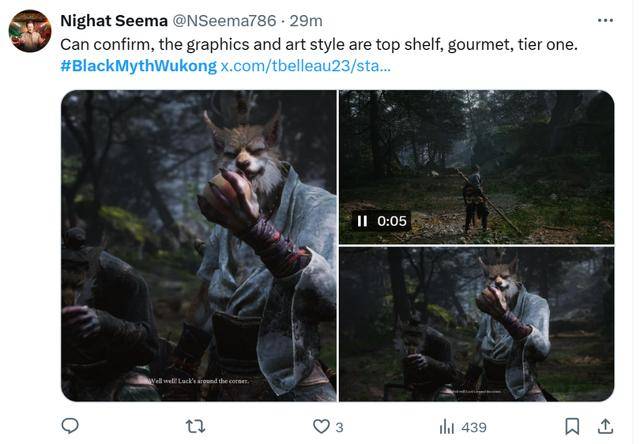Open the bottom-right wolf screenshot
Image resolution: width=640 pixels, height=444 pixels.
(x=477, y=325)
